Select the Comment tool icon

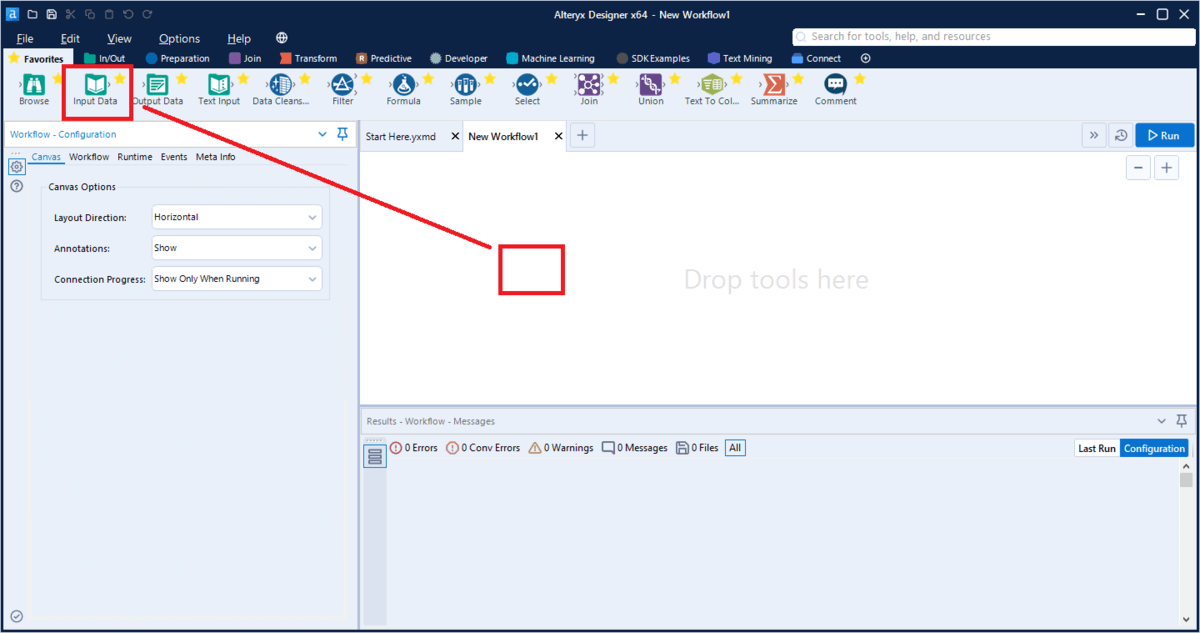click(x=836, y=85)
